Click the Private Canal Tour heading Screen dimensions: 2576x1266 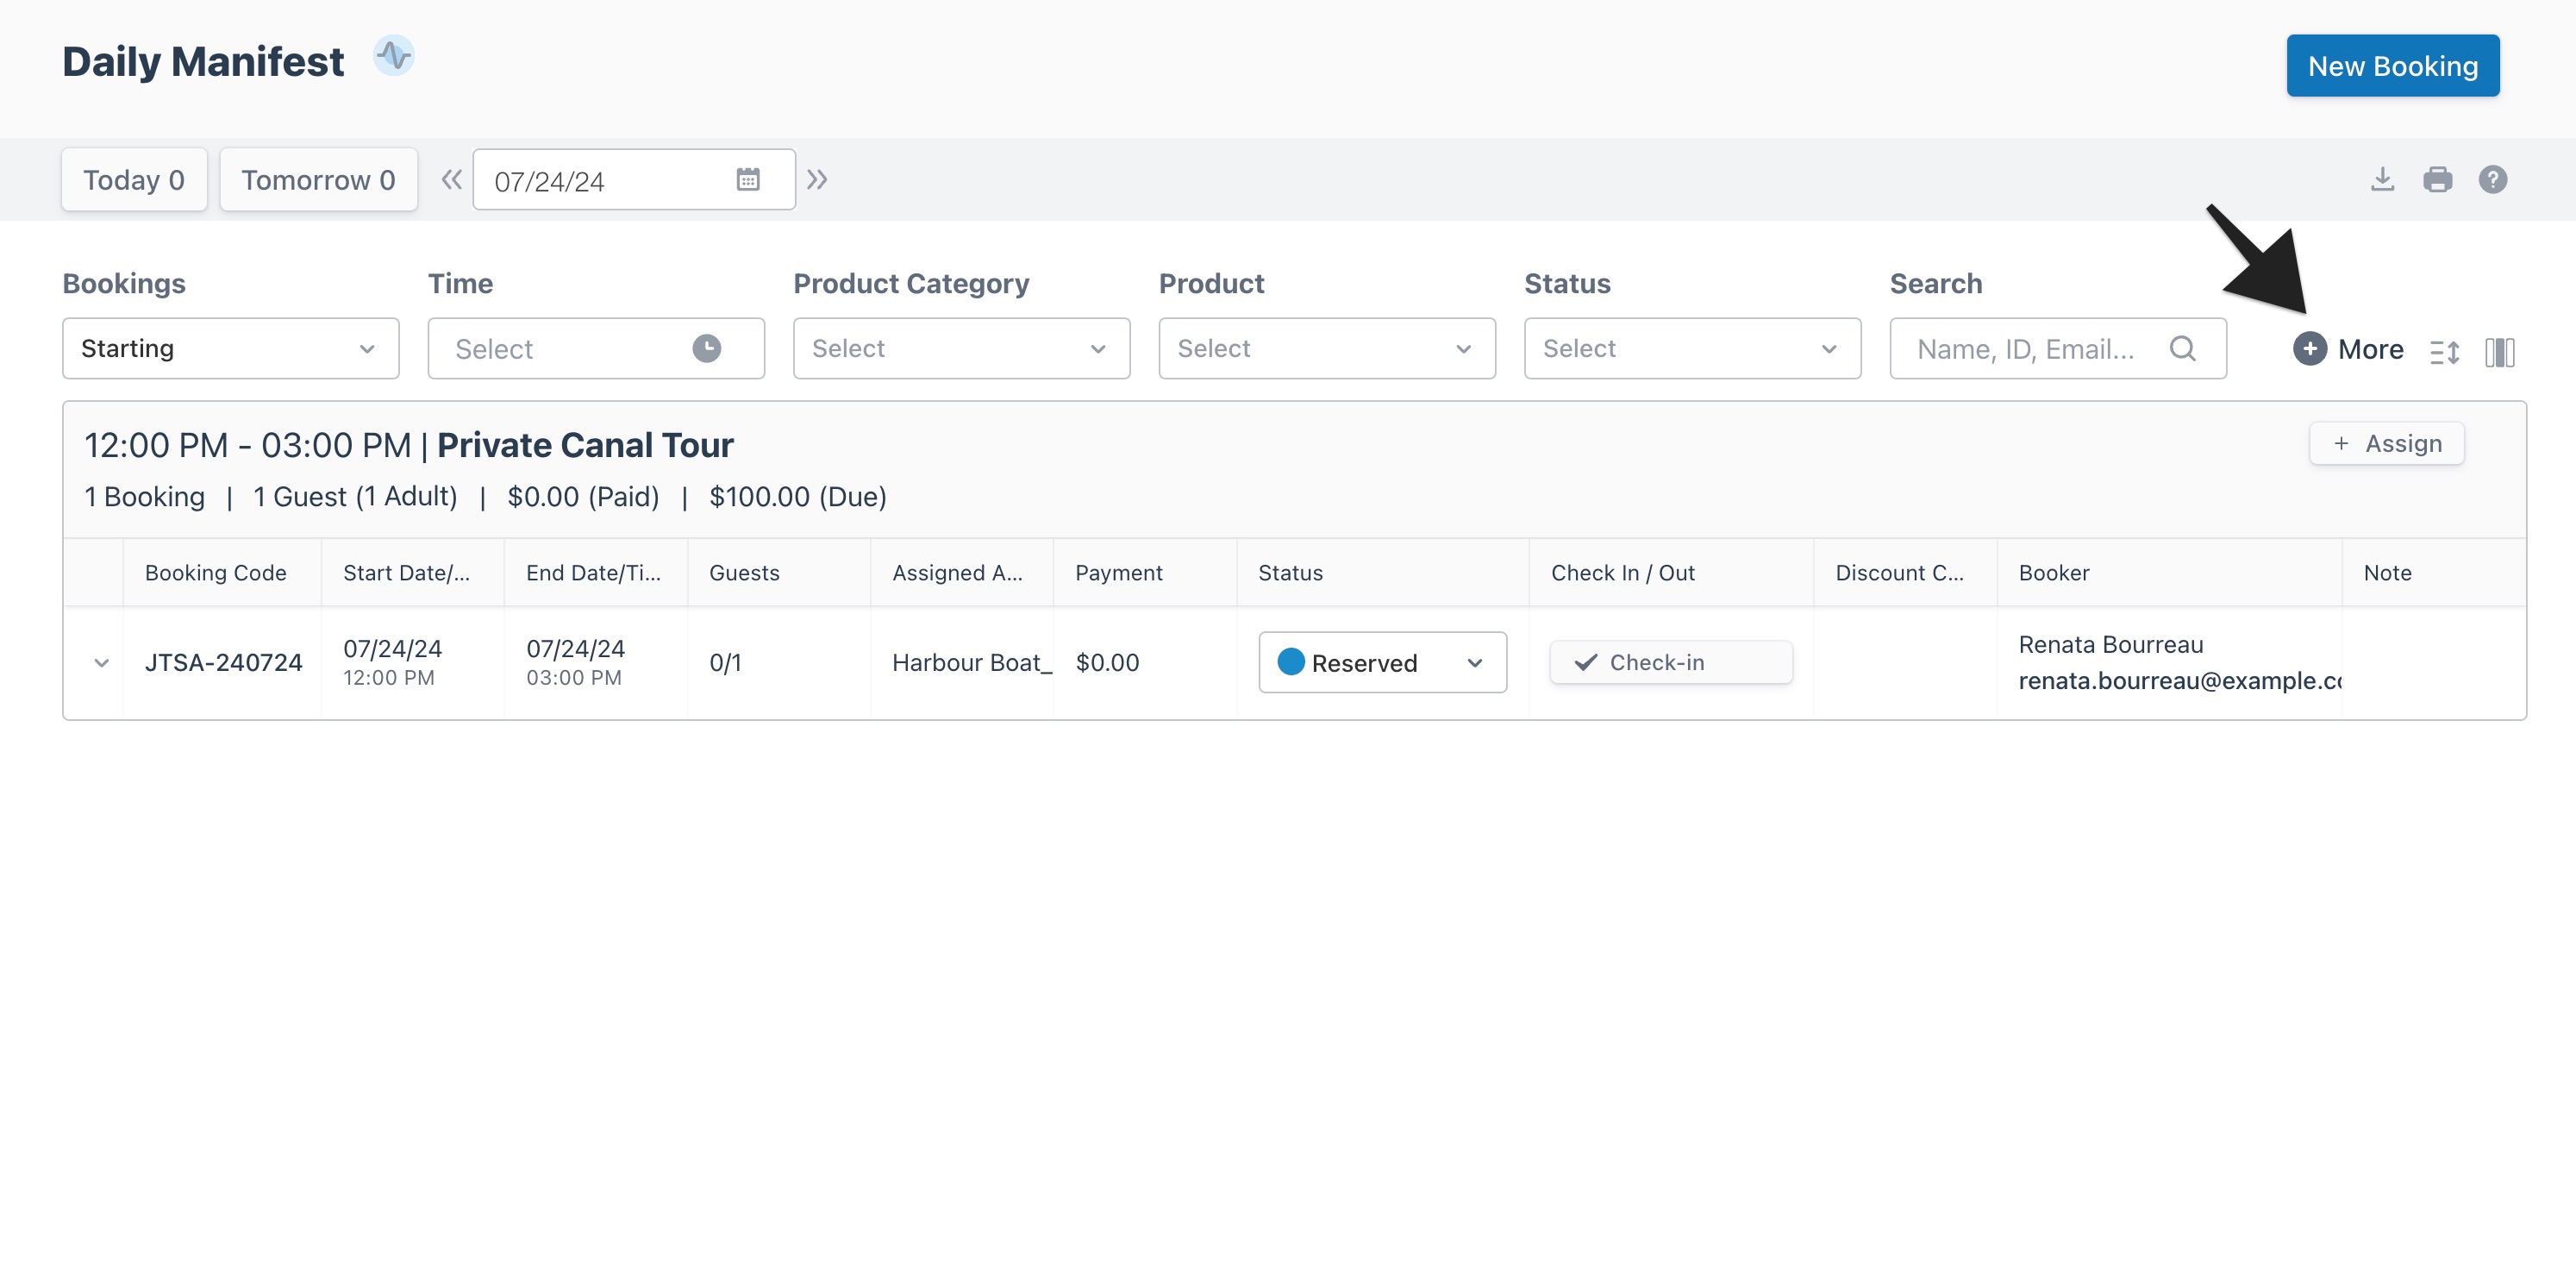coord(585,445)
